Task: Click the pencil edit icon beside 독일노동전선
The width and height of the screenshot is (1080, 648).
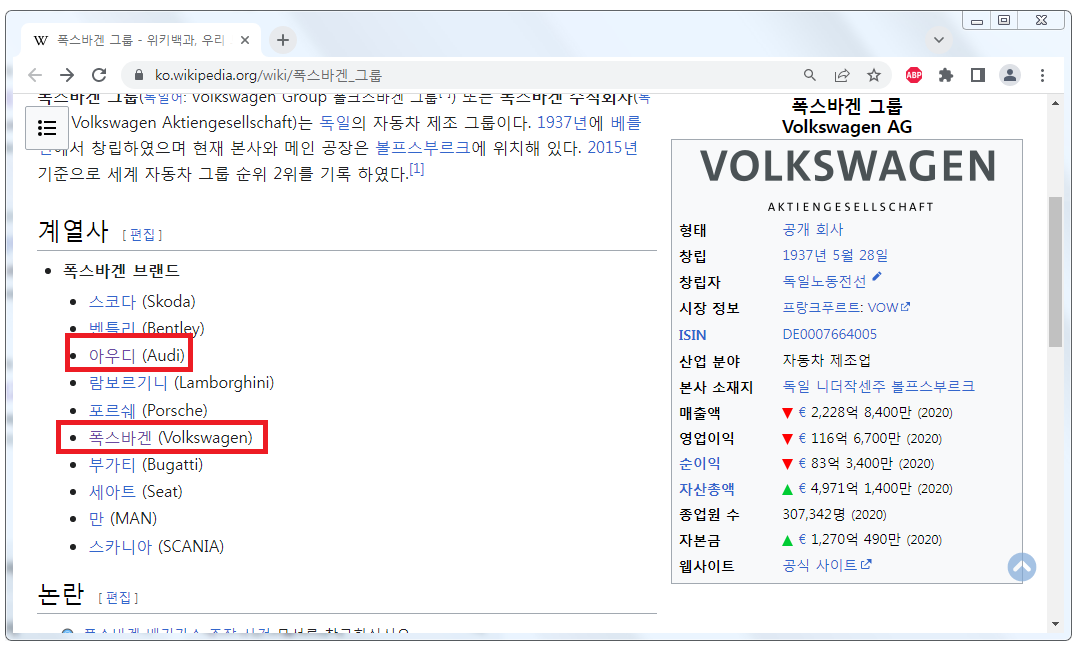Action: point(877,277)
